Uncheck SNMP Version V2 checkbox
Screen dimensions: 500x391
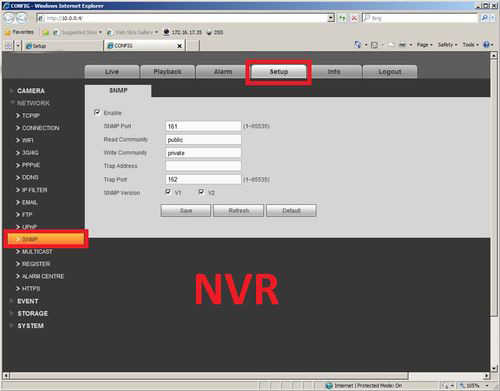(201, 192)
